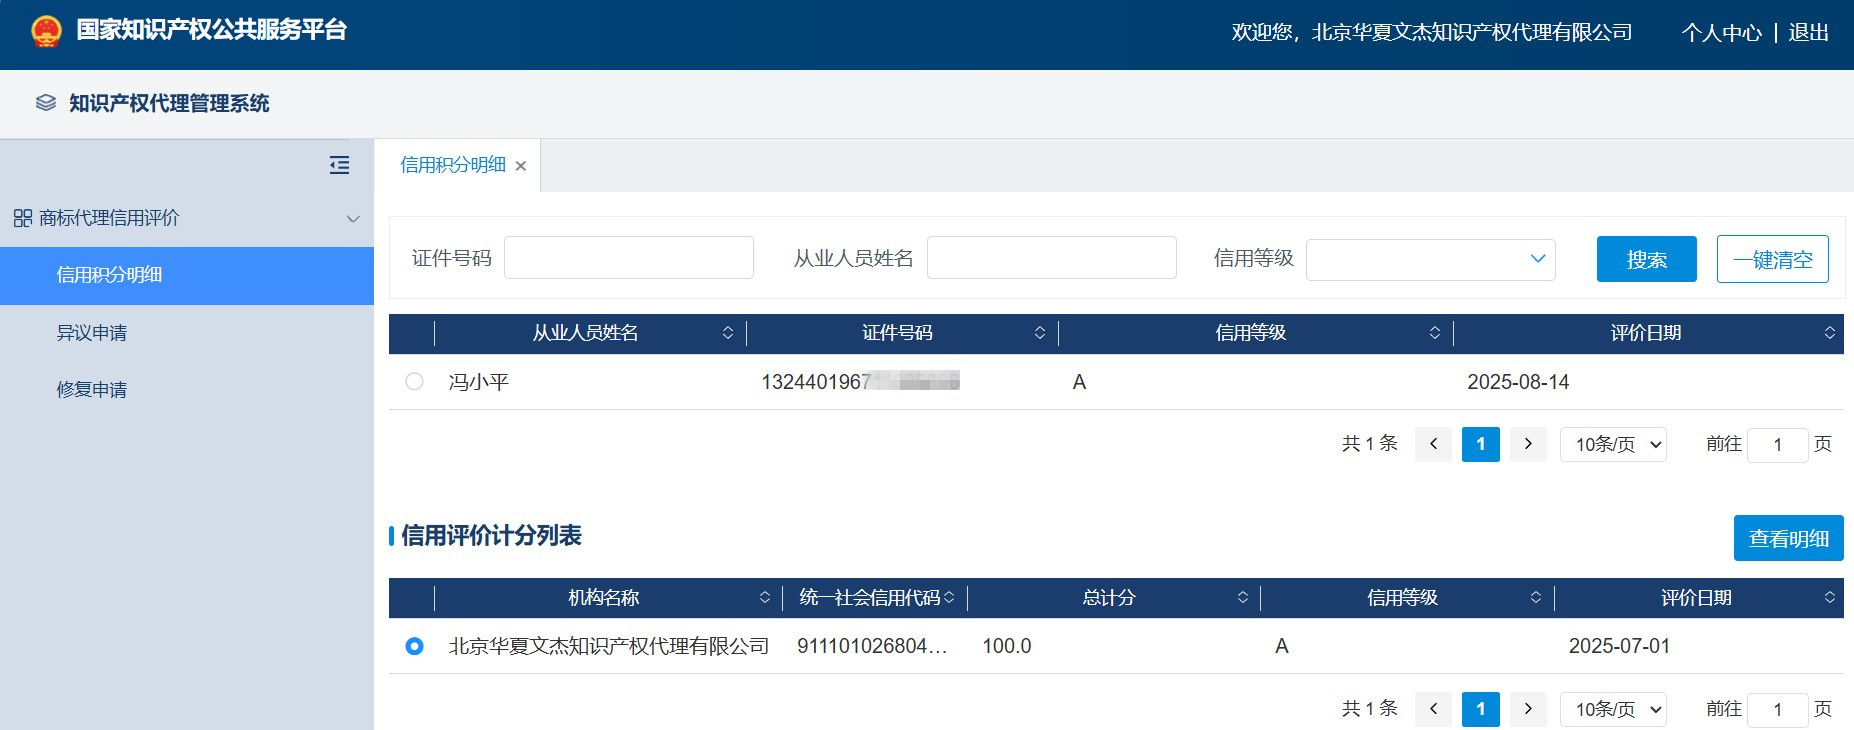The image size is (1854, 730).
Task: Click page 1 button in lower pagination
Action: point(1481,709)
